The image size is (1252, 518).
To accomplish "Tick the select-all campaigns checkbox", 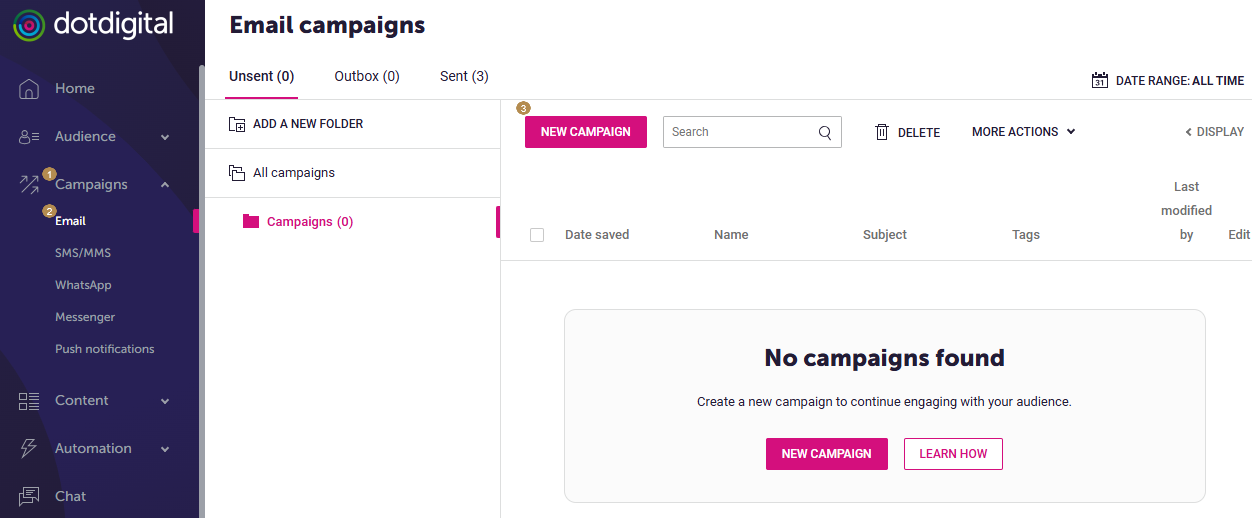I will [x=537, y=235].
